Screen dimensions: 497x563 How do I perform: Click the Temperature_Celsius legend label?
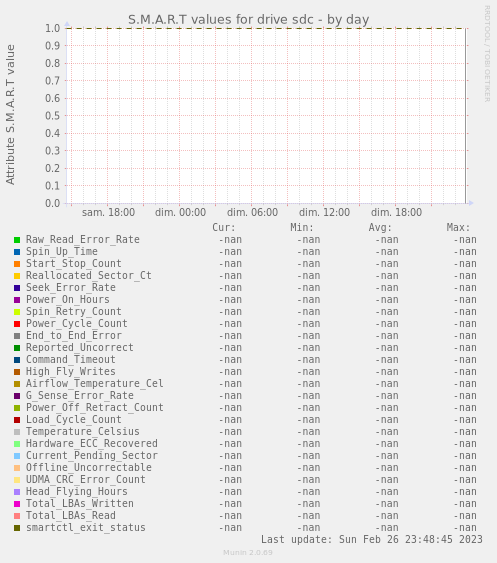pyautogui.click(x=83, y=432)
